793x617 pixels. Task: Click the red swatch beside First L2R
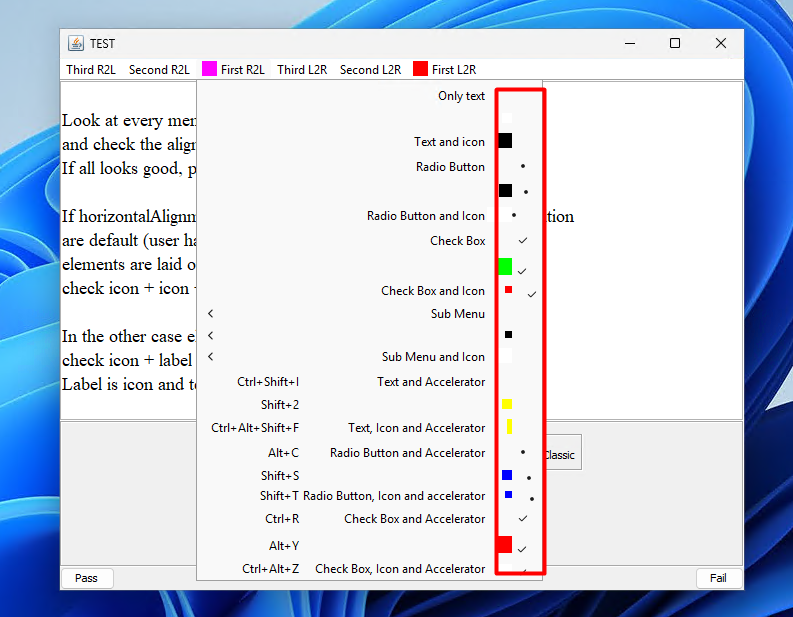(x=420, y=69)
